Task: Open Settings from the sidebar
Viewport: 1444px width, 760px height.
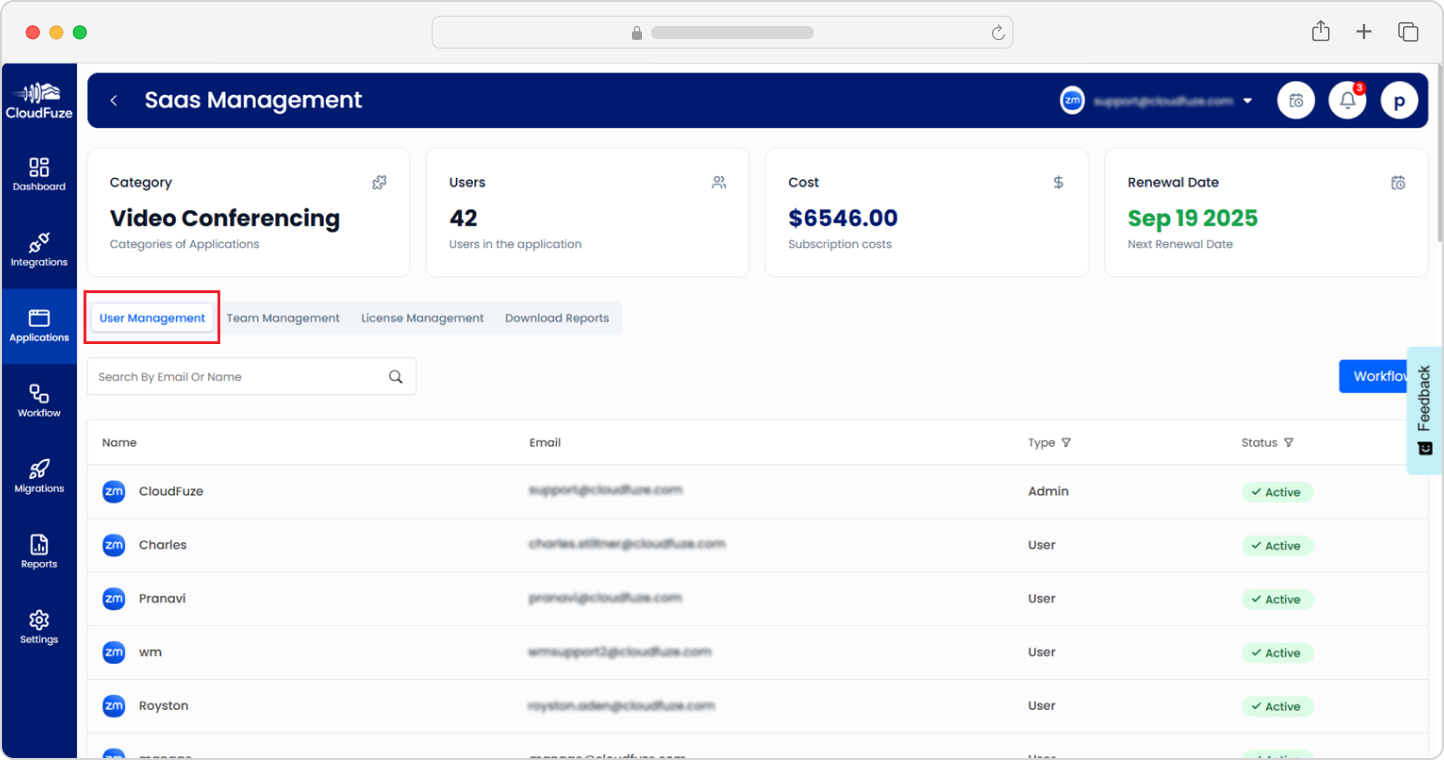Action: tap(39, 625)
